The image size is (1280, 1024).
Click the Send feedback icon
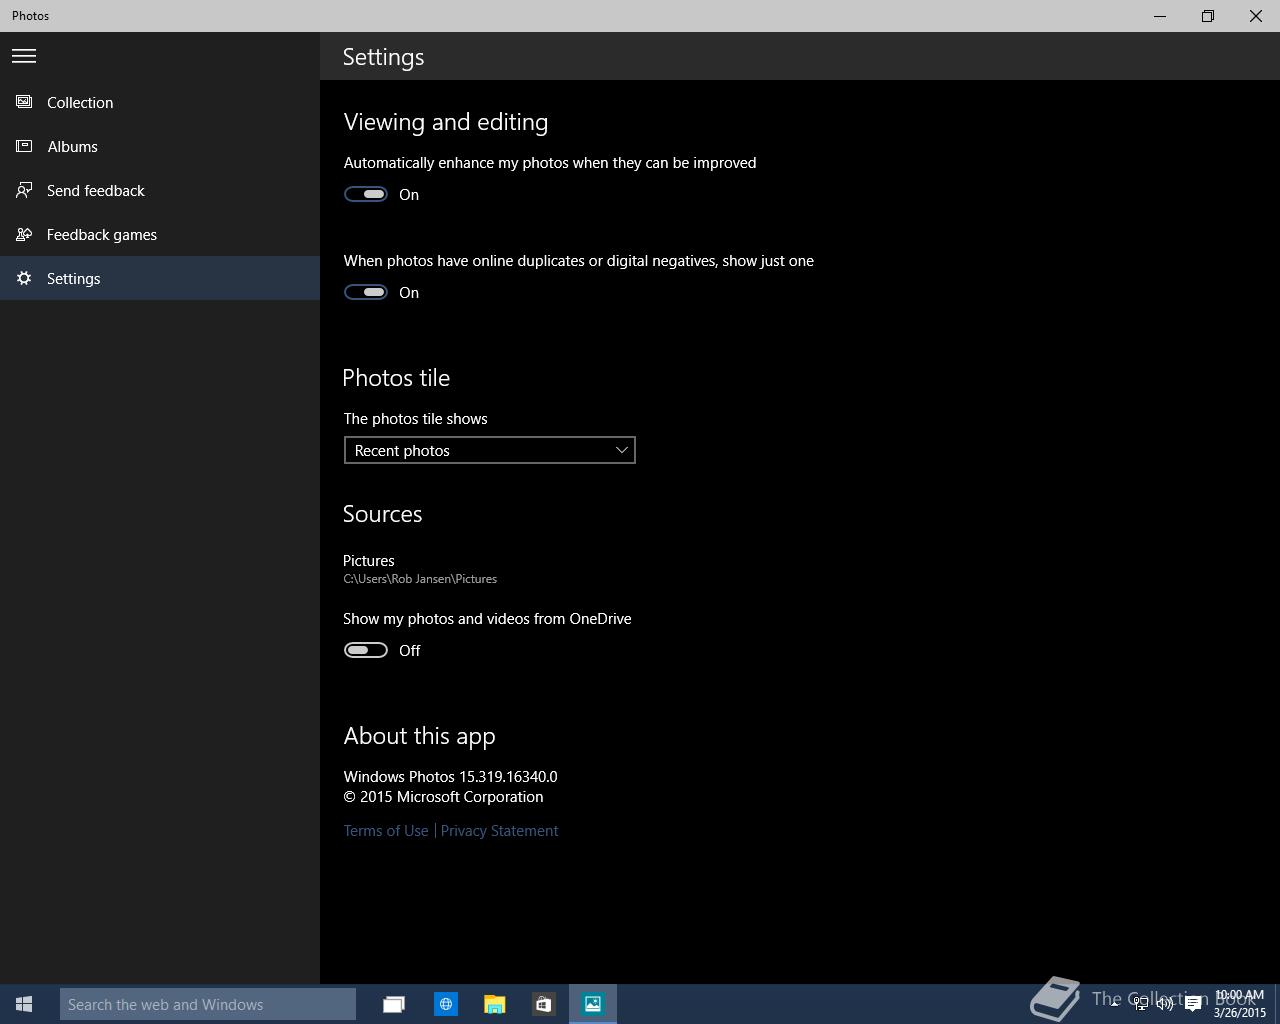click(24, 190)
